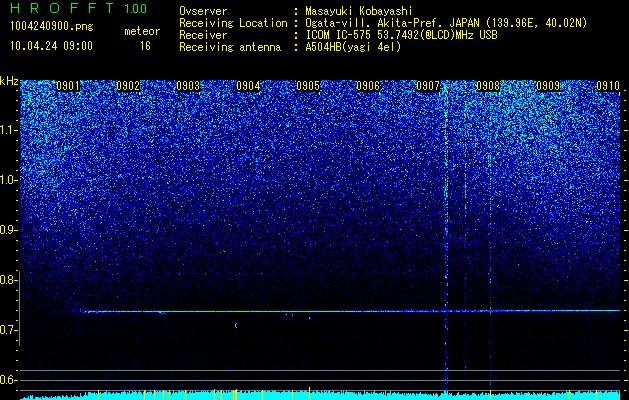Click the meteor count value 16

(145, 46)
